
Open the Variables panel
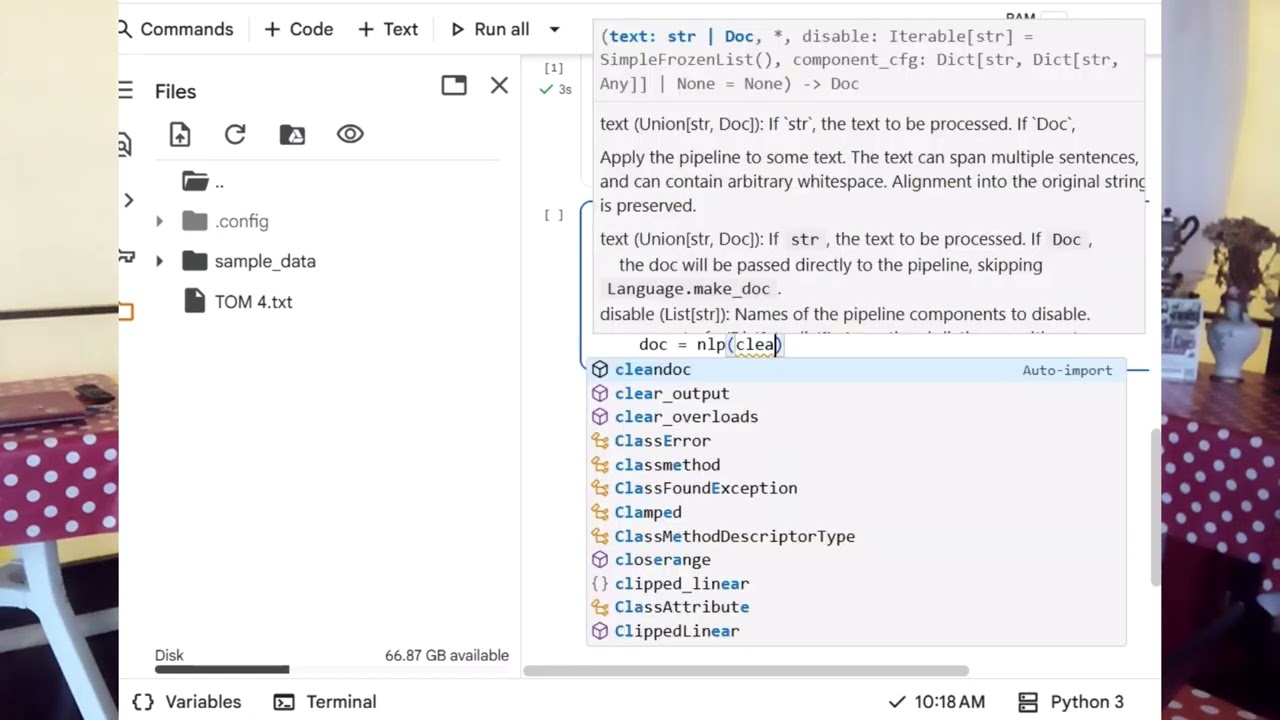189,702
